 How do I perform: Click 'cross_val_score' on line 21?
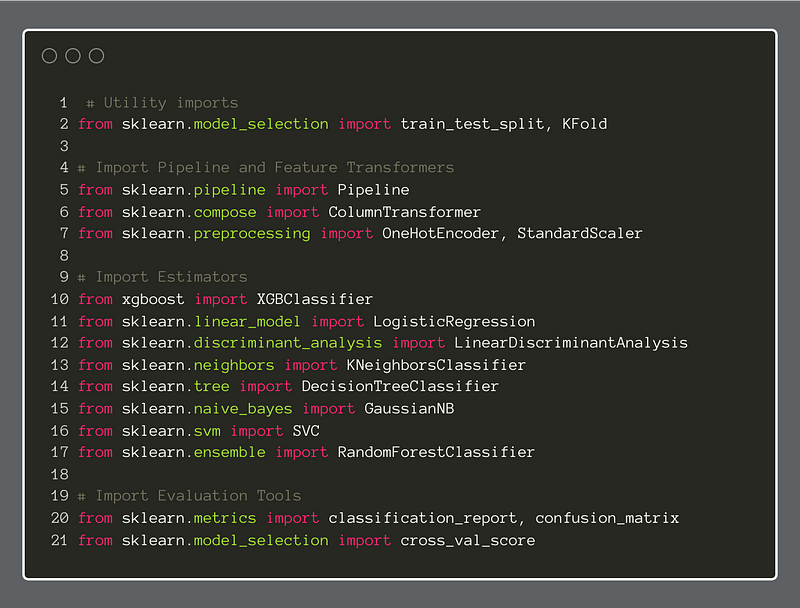tap(467, 541)
